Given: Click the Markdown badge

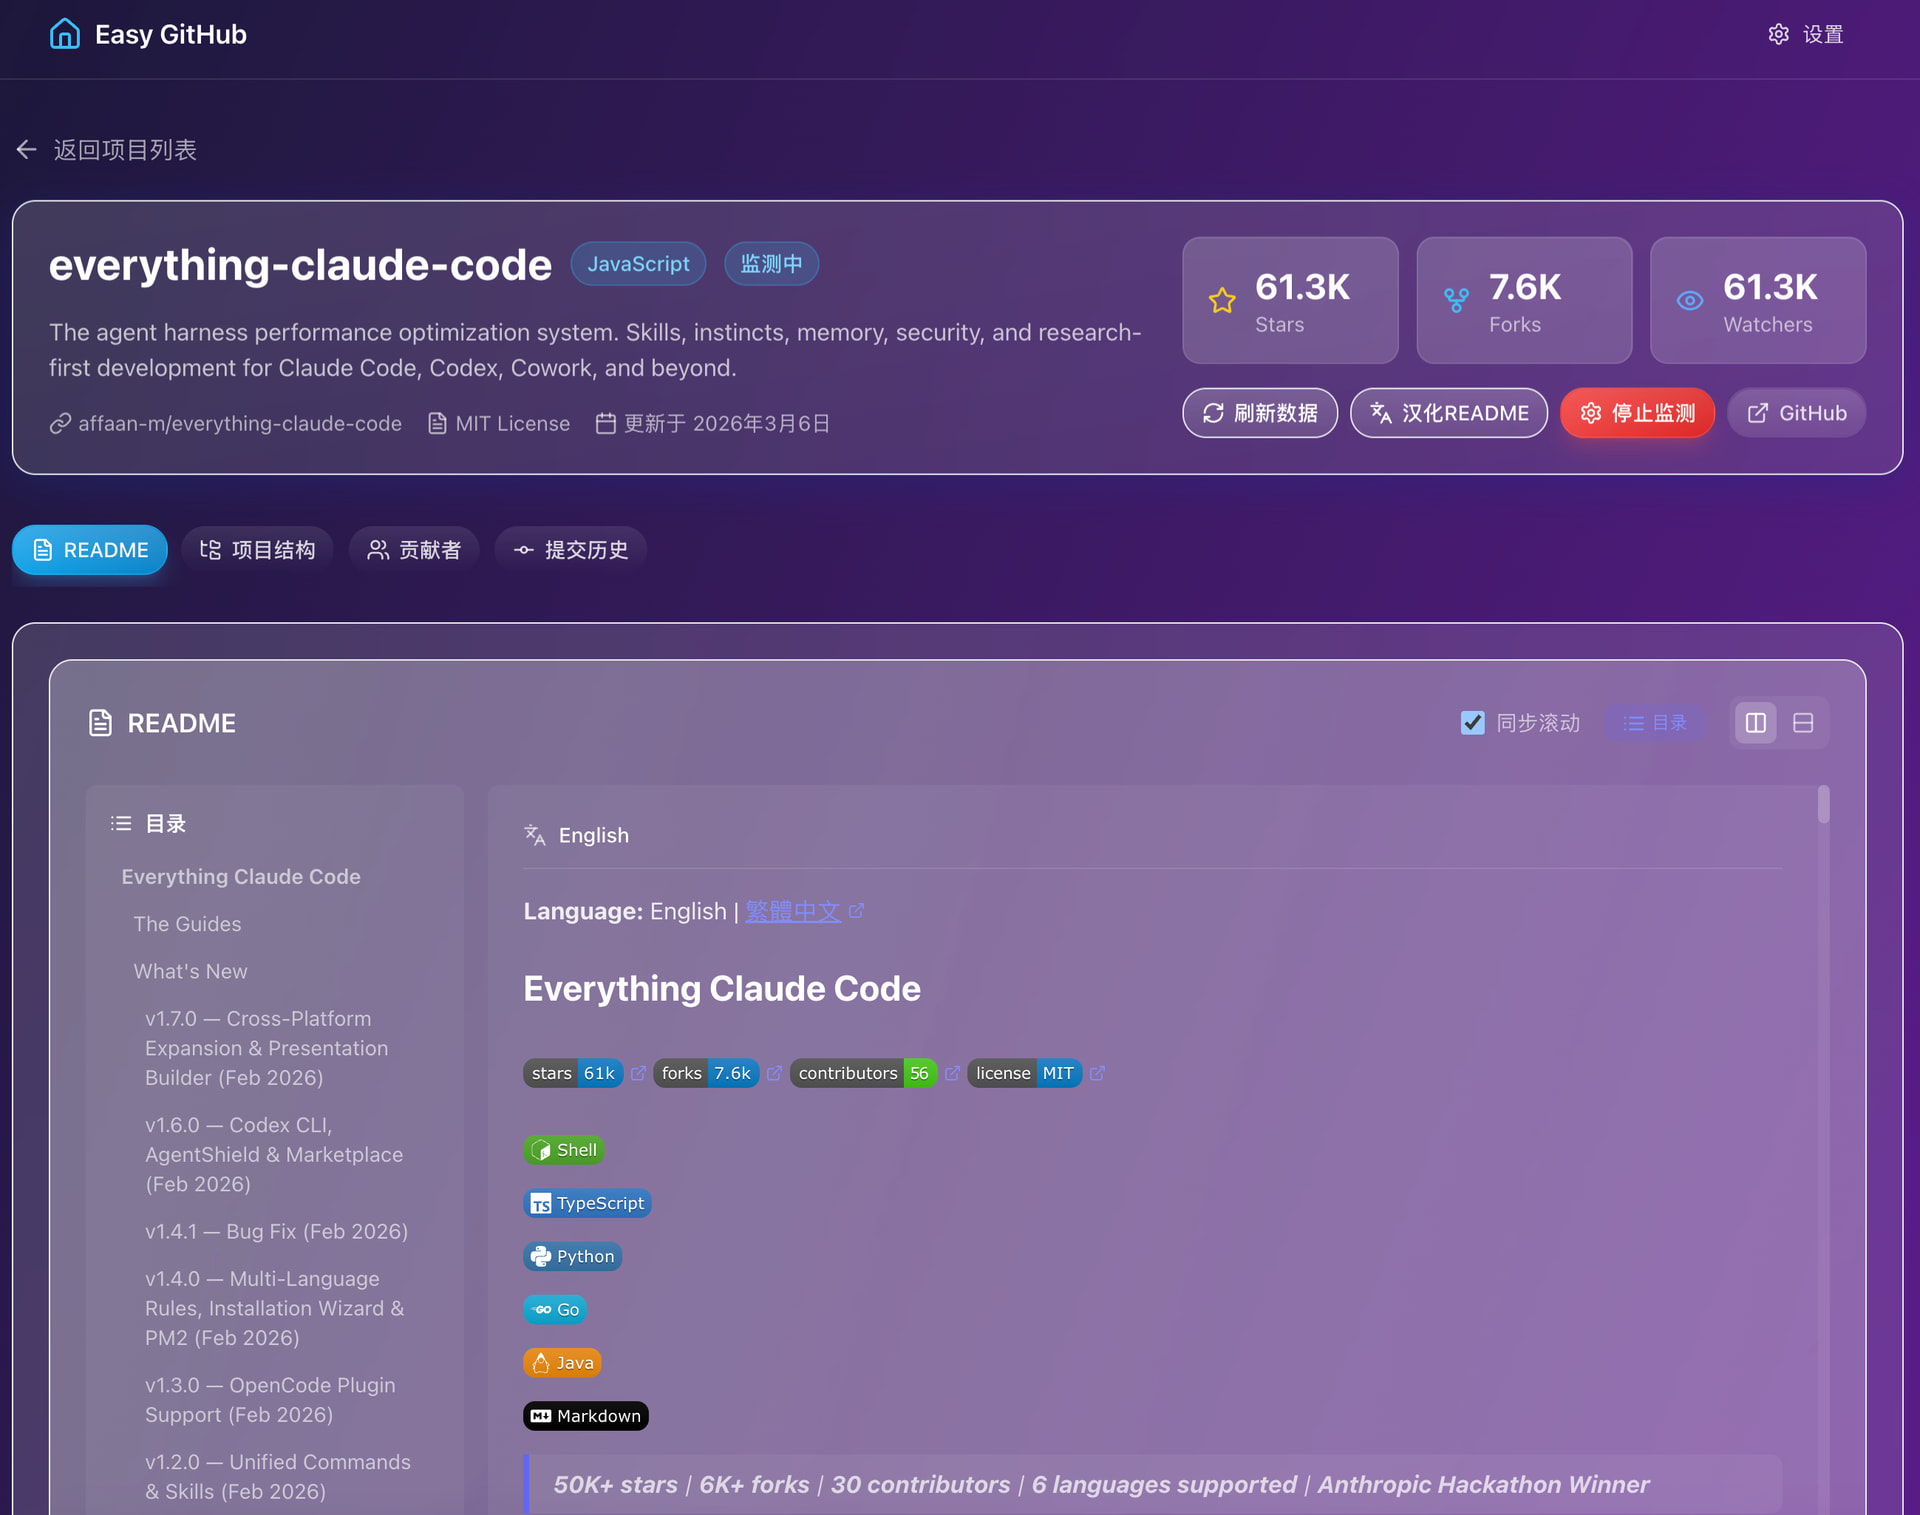Looking at the screenshot, I should click(586, 1416).
